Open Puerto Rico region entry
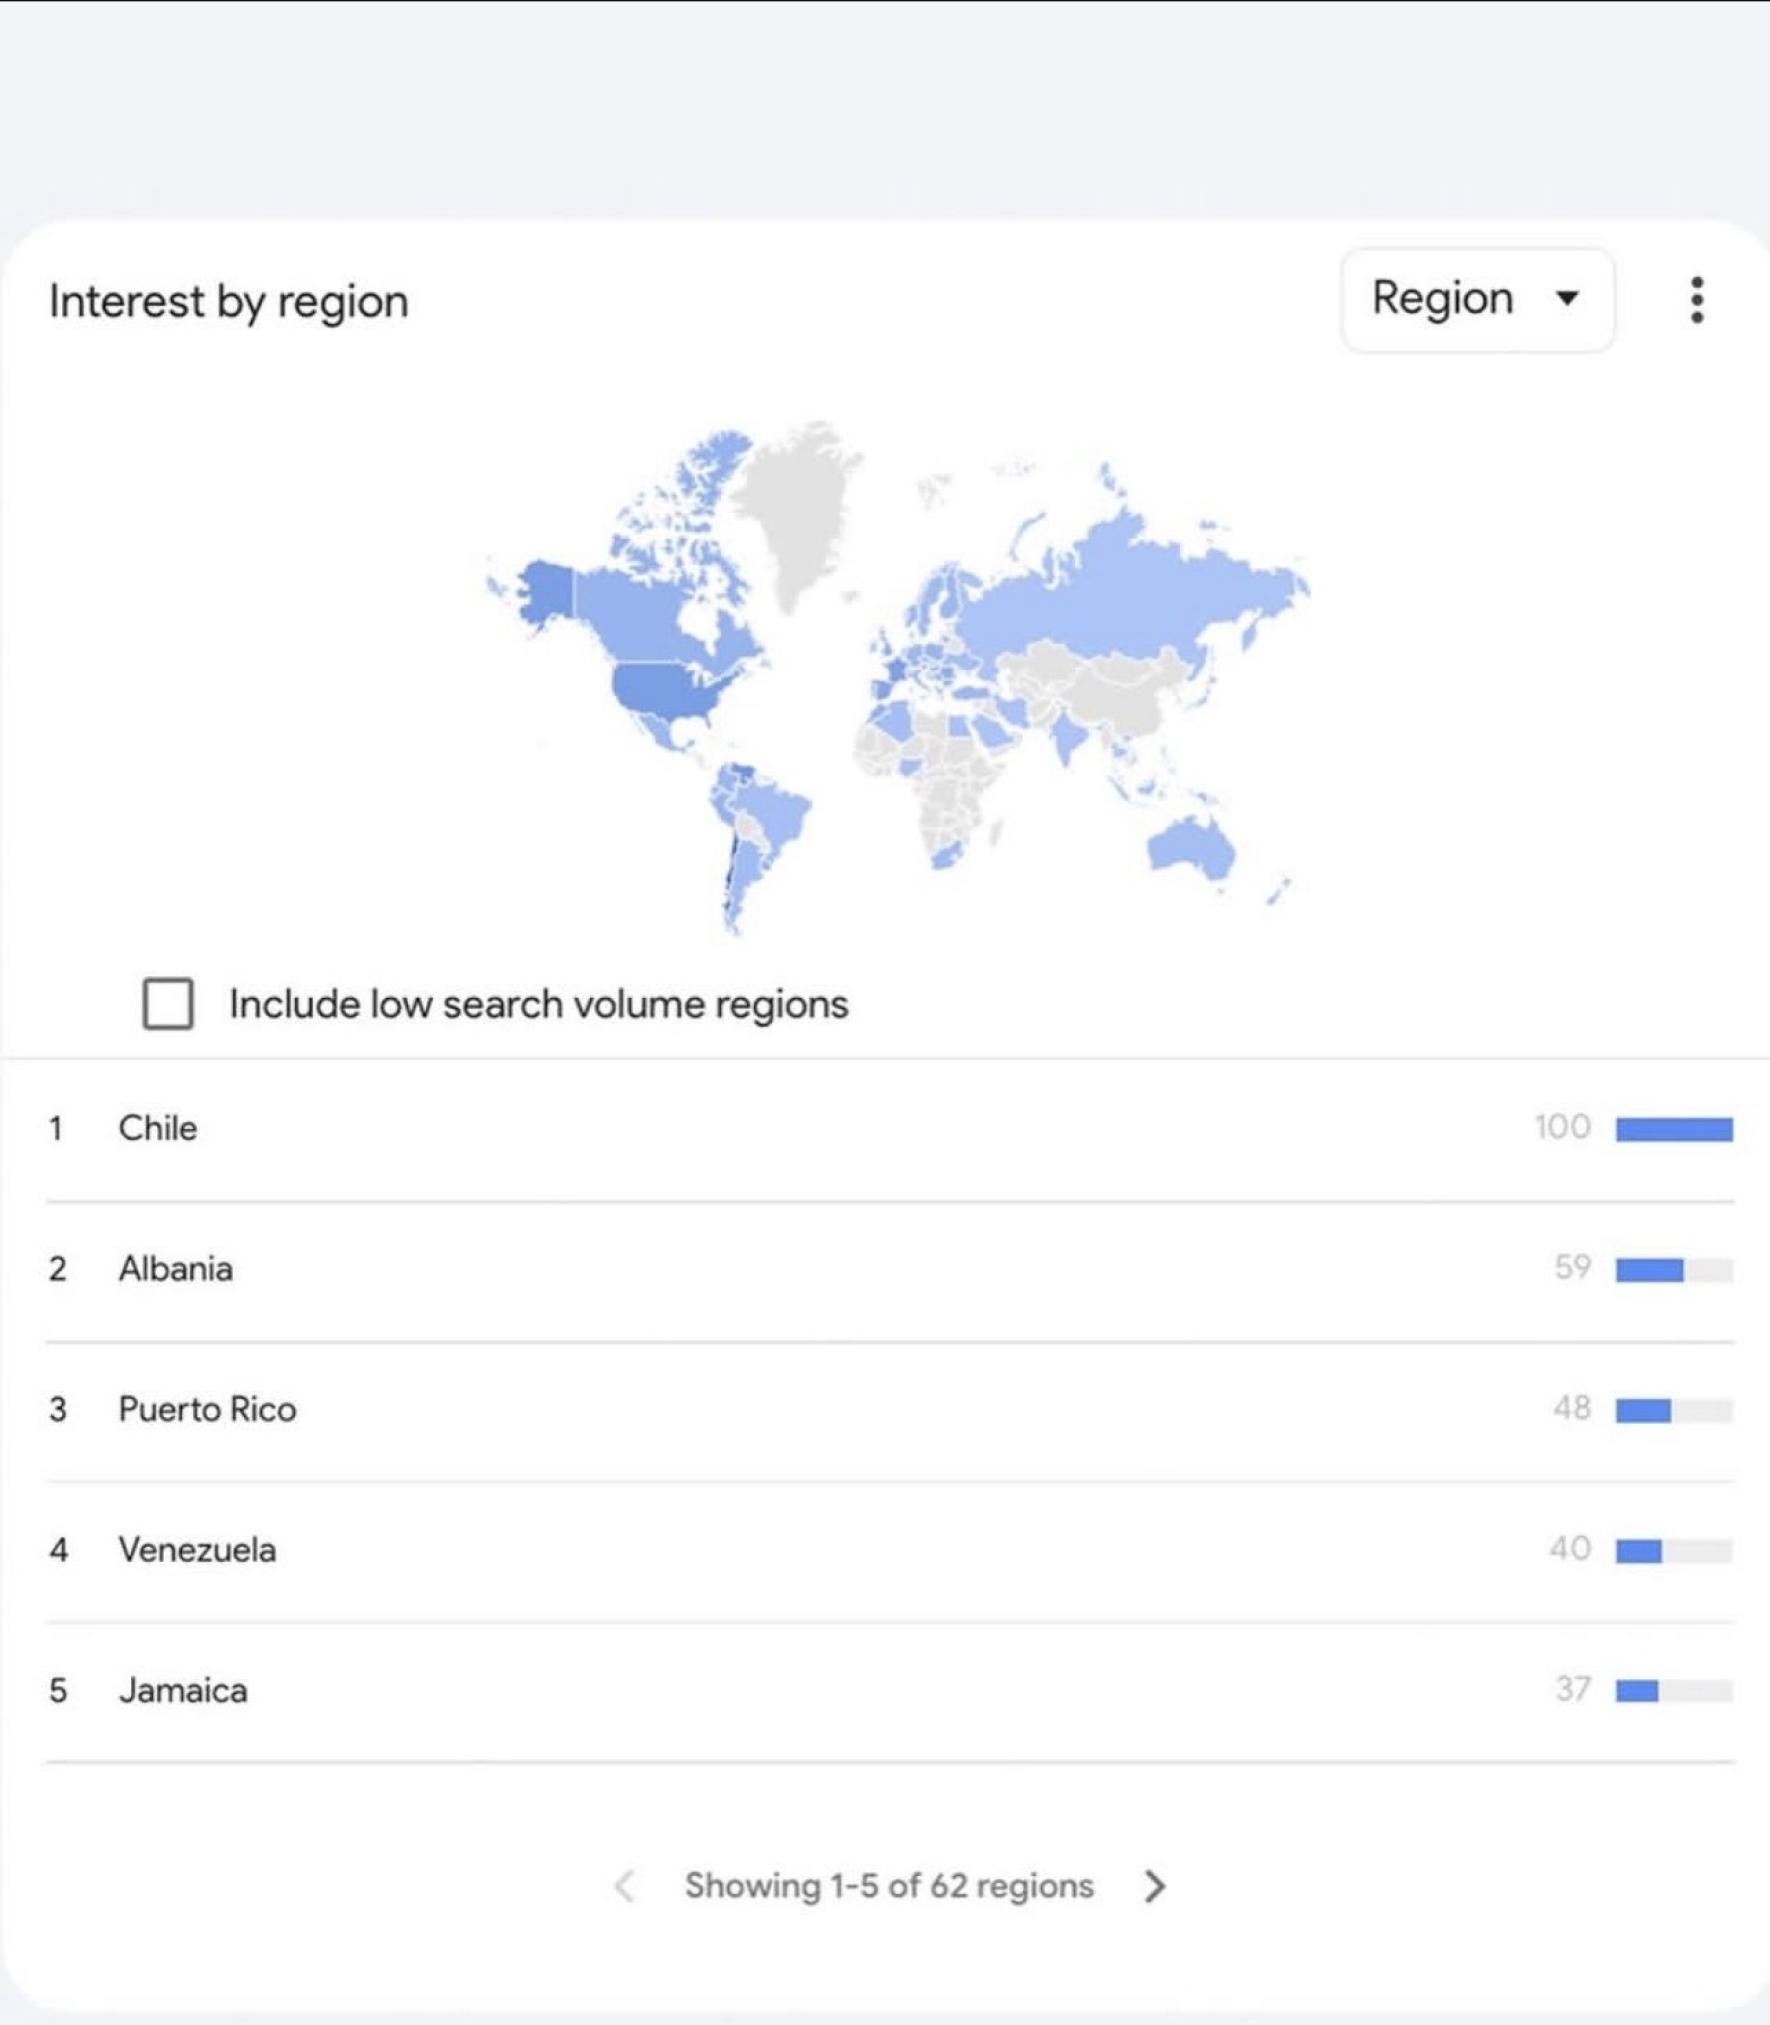Viewport: 1770px width, 2025px height. coord(890,1409)
